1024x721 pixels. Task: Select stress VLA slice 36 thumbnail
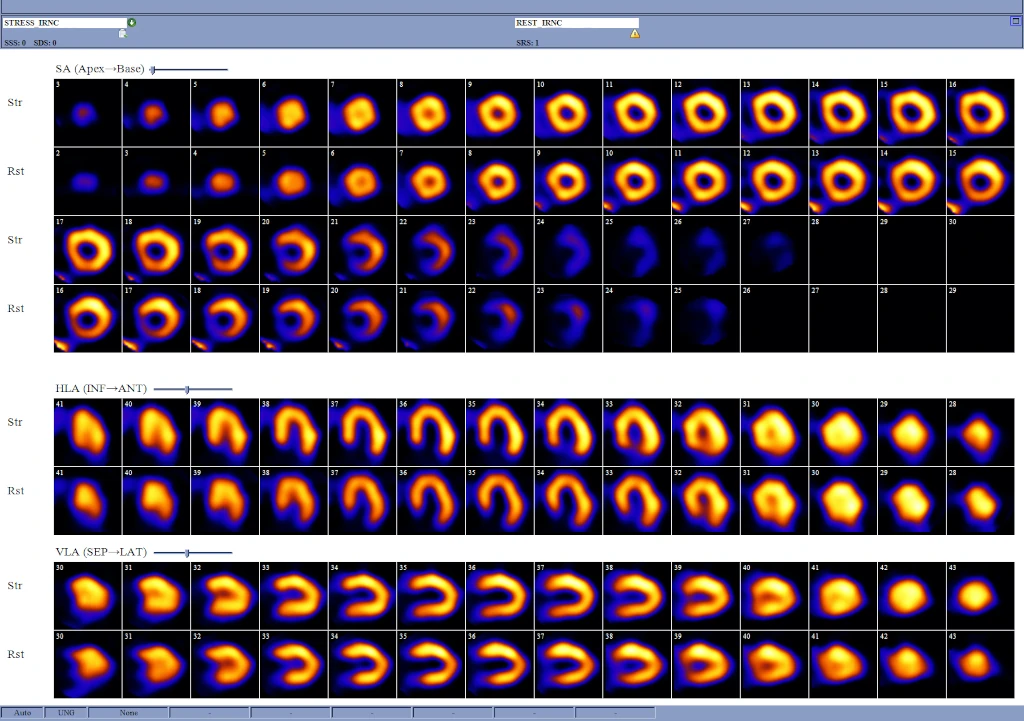tap(498, 594)
